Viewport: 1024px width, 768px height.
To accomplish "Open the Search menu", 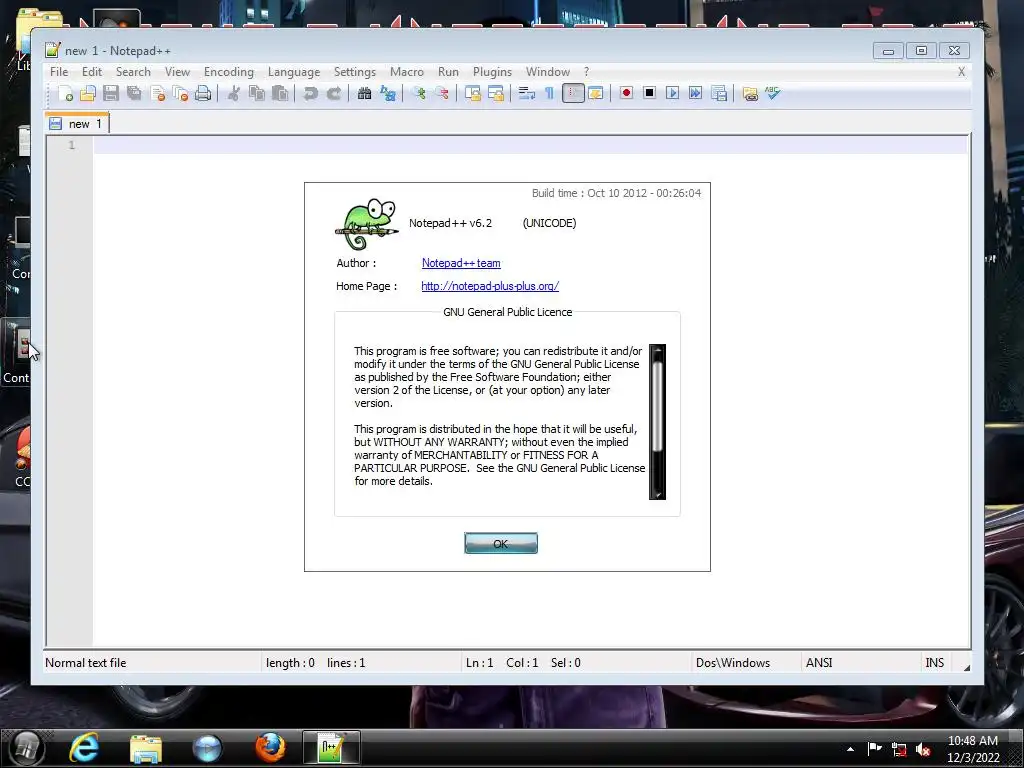I will click(x=133, y=72).
